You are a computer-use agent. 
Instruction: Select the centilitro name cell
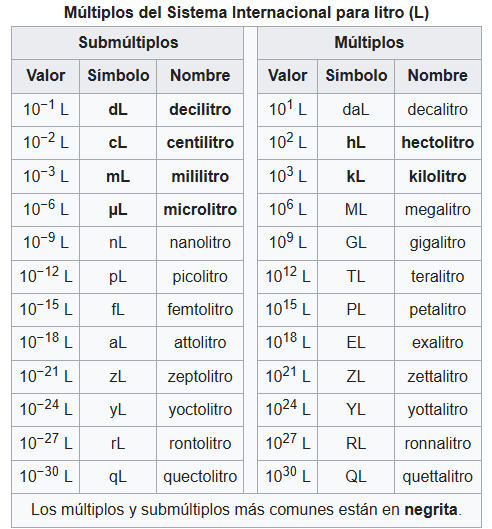coord(200,143)
